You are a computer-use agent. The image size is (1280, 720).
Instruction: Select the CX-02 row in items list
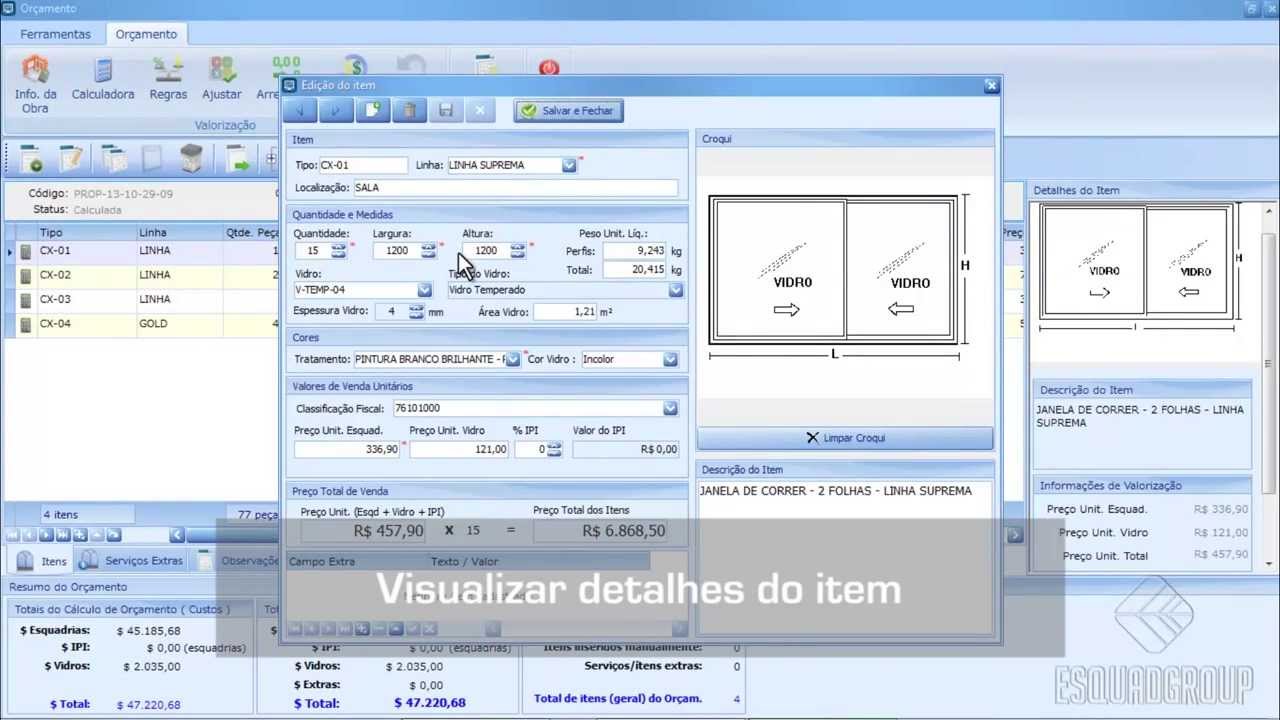143,275
